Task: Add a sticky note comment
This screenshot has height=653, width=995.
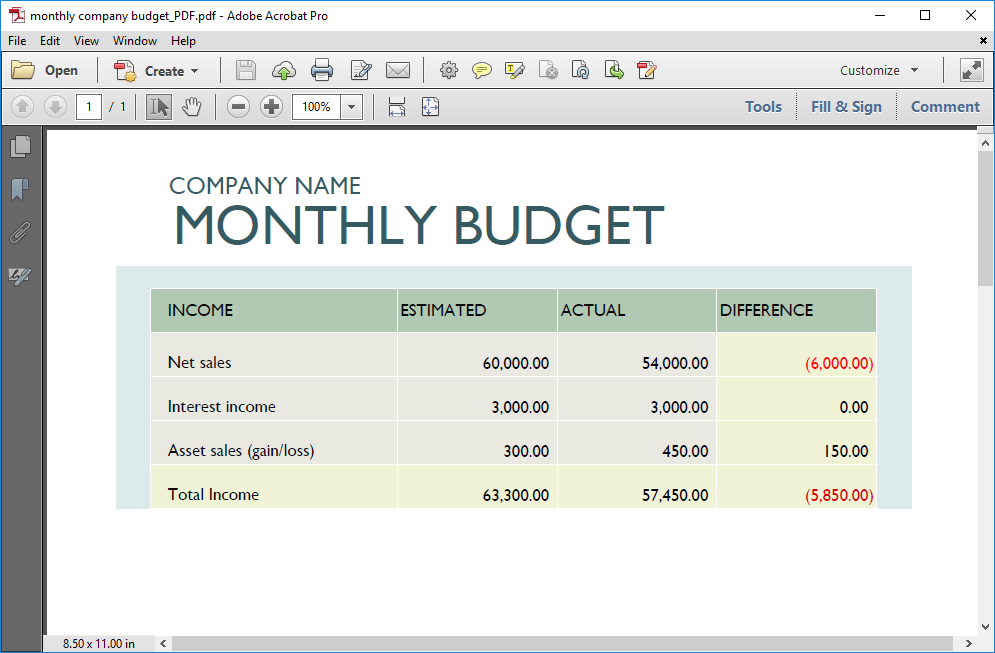Action: (x=482, y=70)
